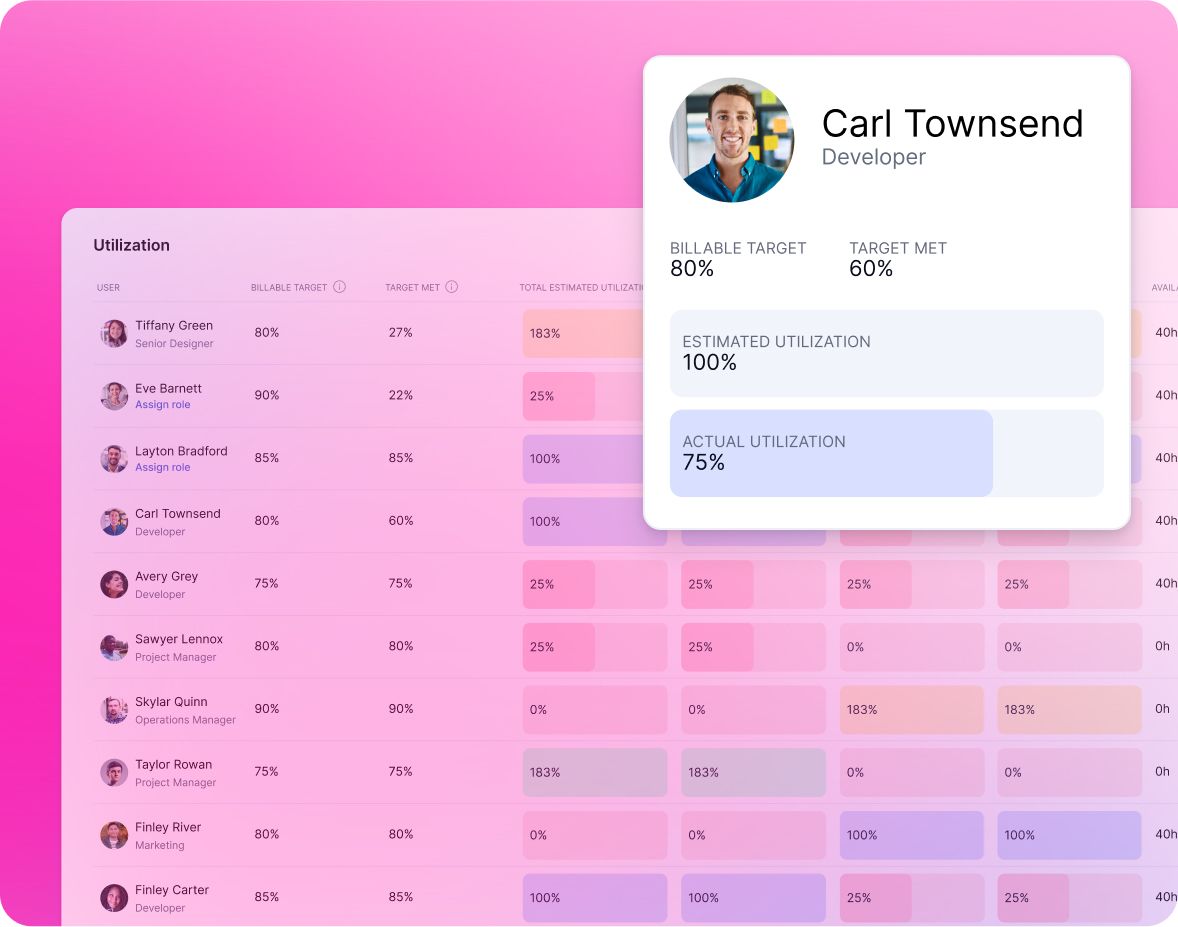Click Skylar Quinn's Operations Manager role
The image size is (1178, 927).
coord(186,720)
